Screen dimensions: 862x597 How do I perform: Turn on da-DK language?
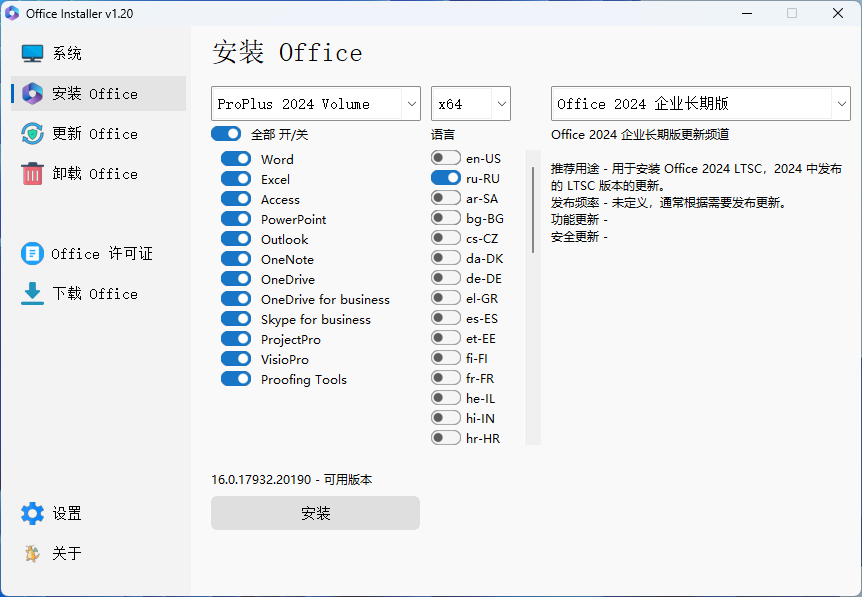tap(446, 258)
